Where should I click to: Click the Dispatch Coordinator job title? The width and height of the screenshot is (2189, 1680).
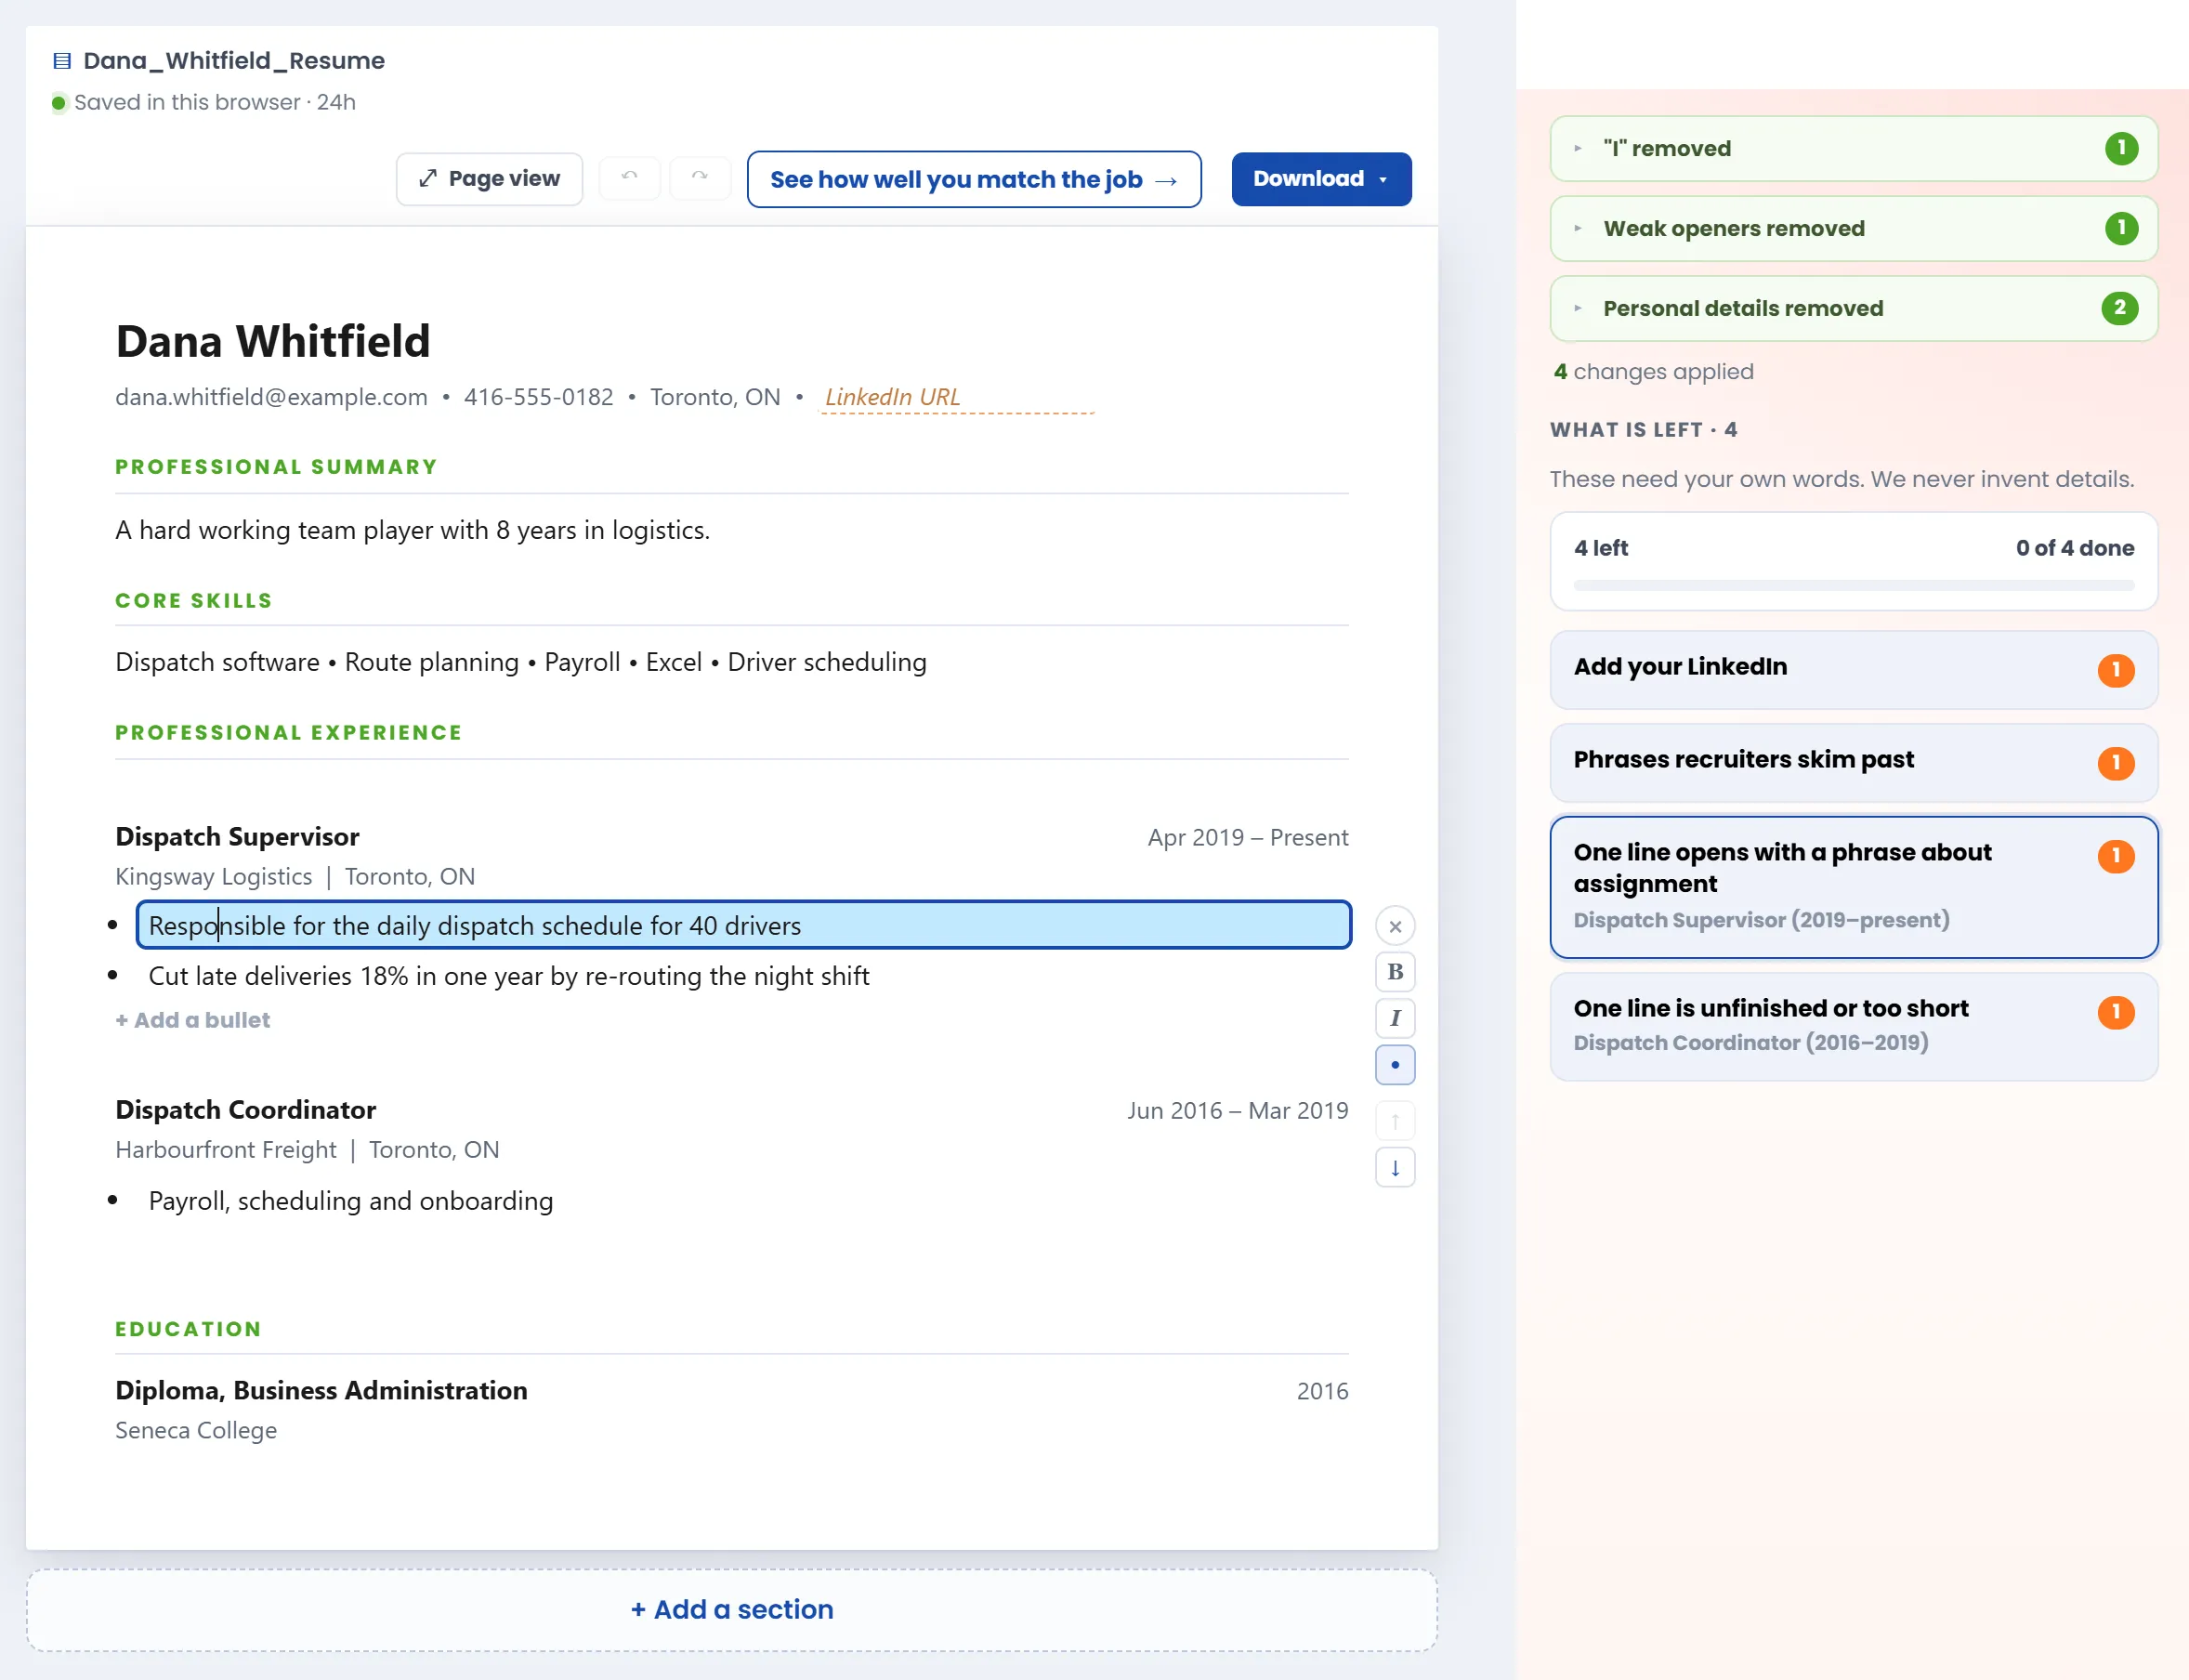pos(245,1110)
